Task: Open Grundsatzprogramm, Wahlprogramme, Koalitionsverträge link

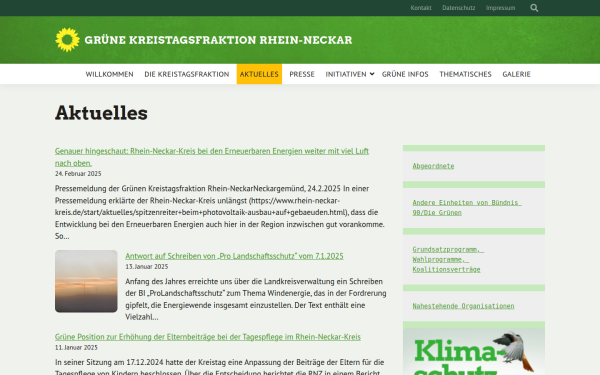Action: pyautogui.click(x=448, y=259)
